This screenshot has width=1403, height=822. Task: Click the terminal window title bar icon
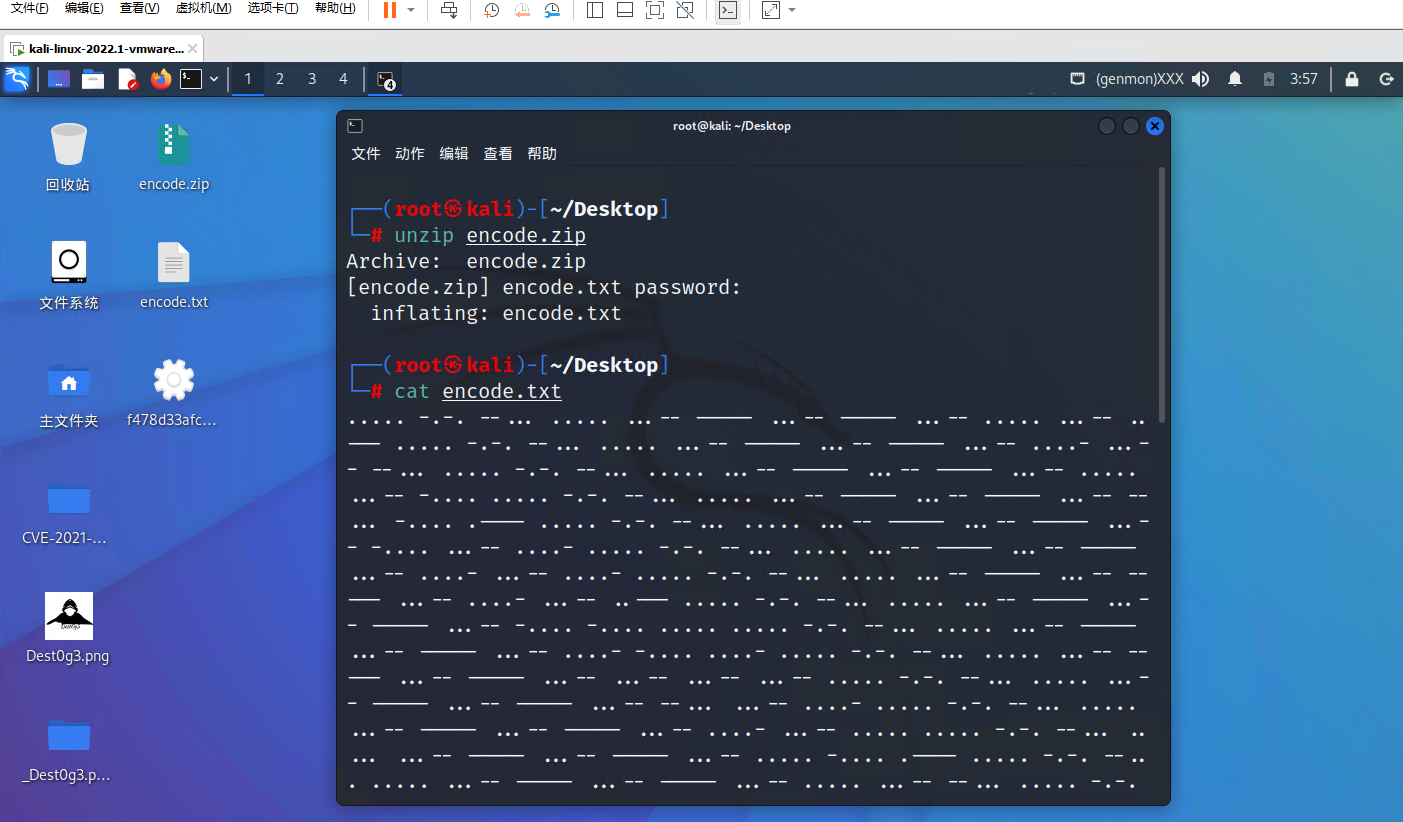point(355,126)
